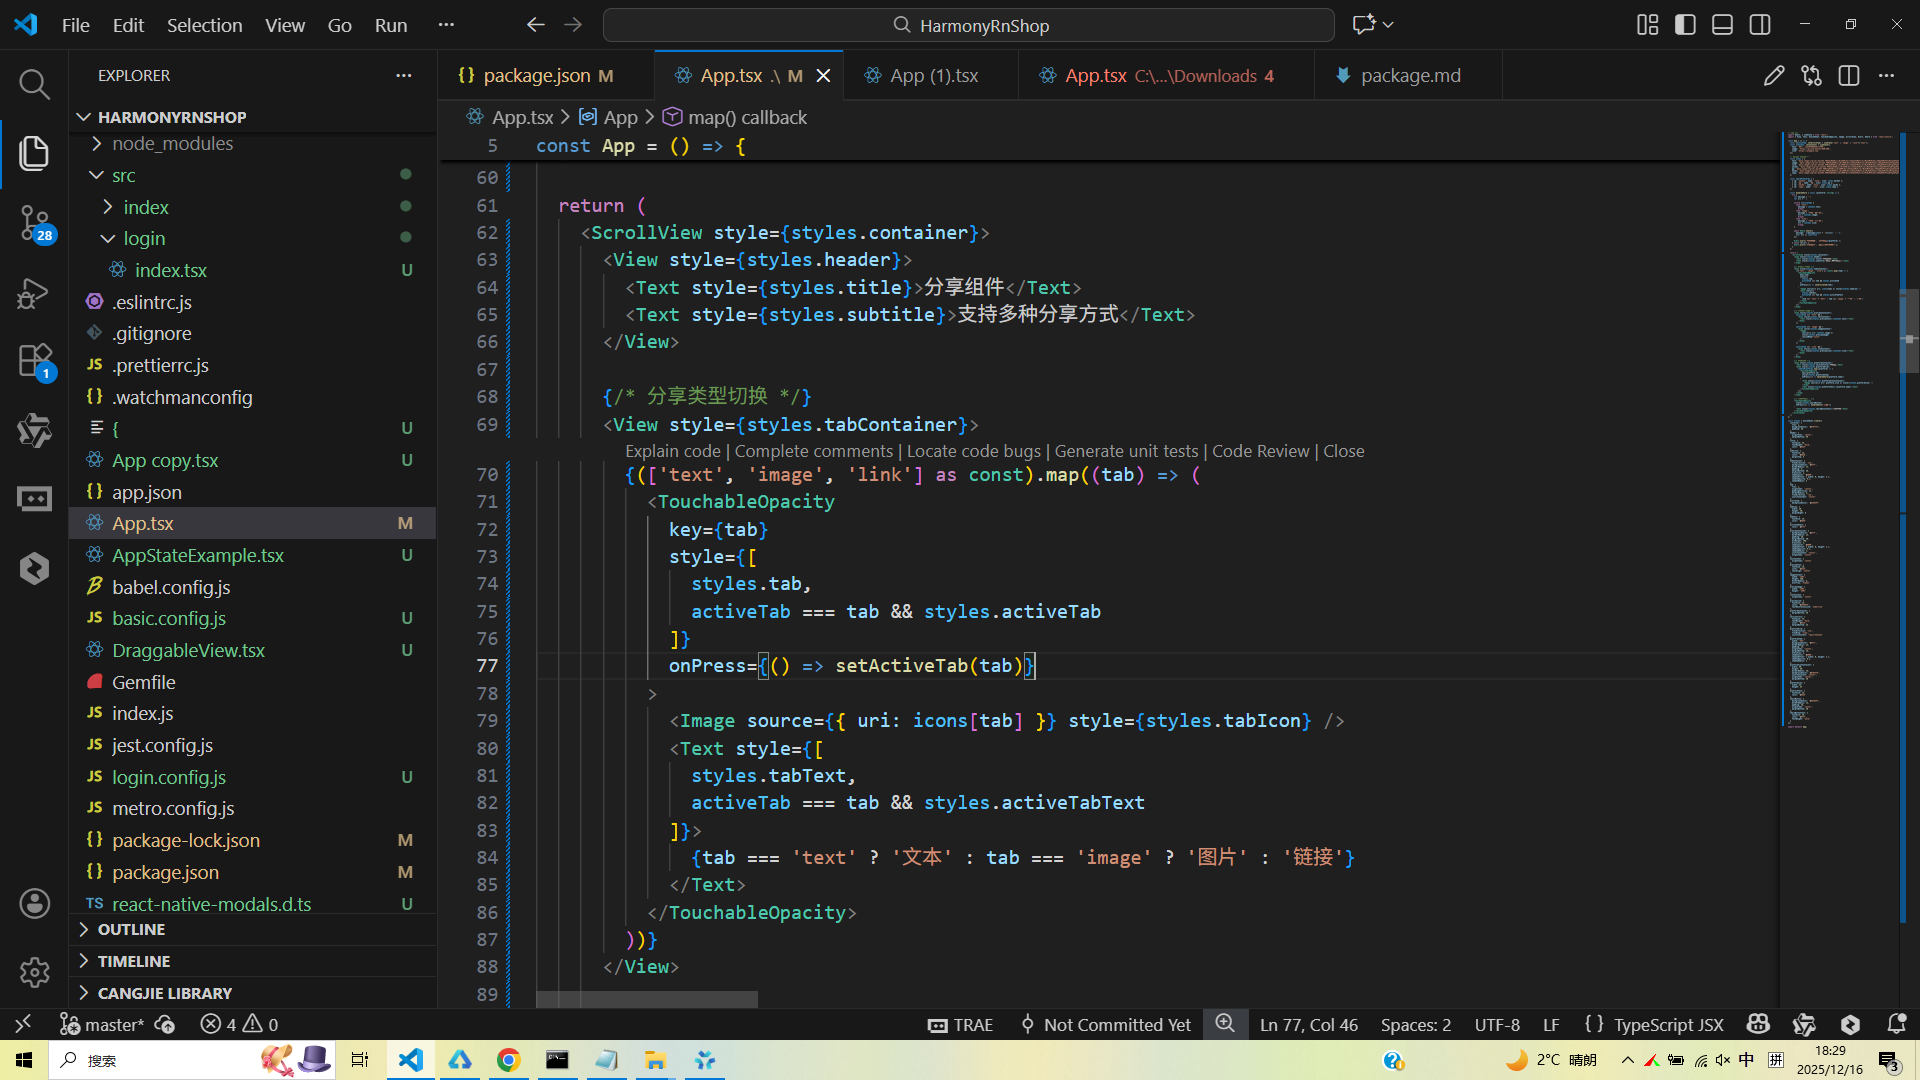Viewport: 1920px width, 1080px height.
Task: Open the Search view in activity bar
Action: [34, 85]
